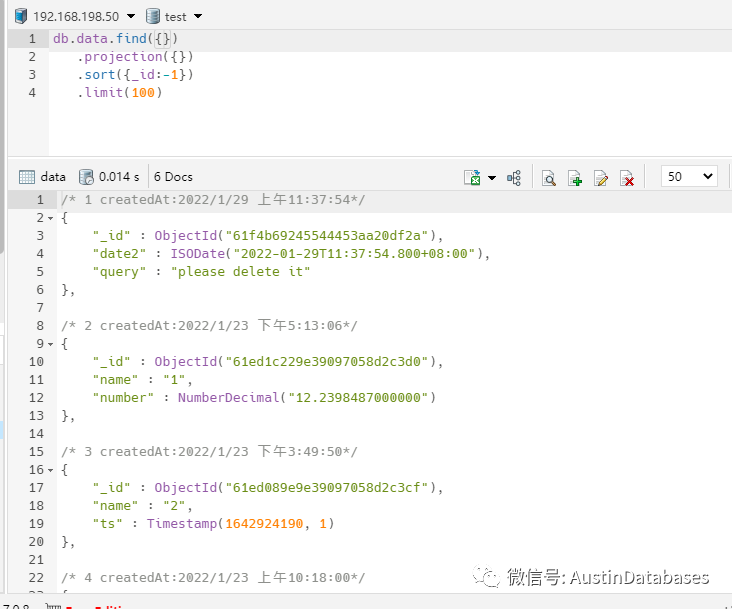Image resolution: width=732 pixels, height=609 pixels.
Task: Collapse the third document at line 16
Action: [50, 470]
